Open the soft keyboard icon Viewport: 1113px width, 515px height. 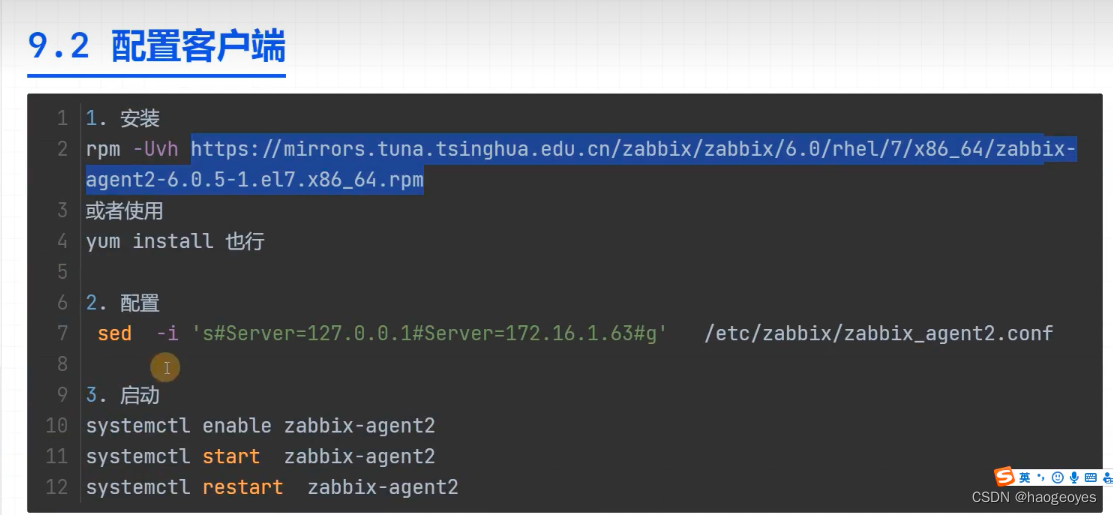pyautogui.click(x=1090, y=477)
